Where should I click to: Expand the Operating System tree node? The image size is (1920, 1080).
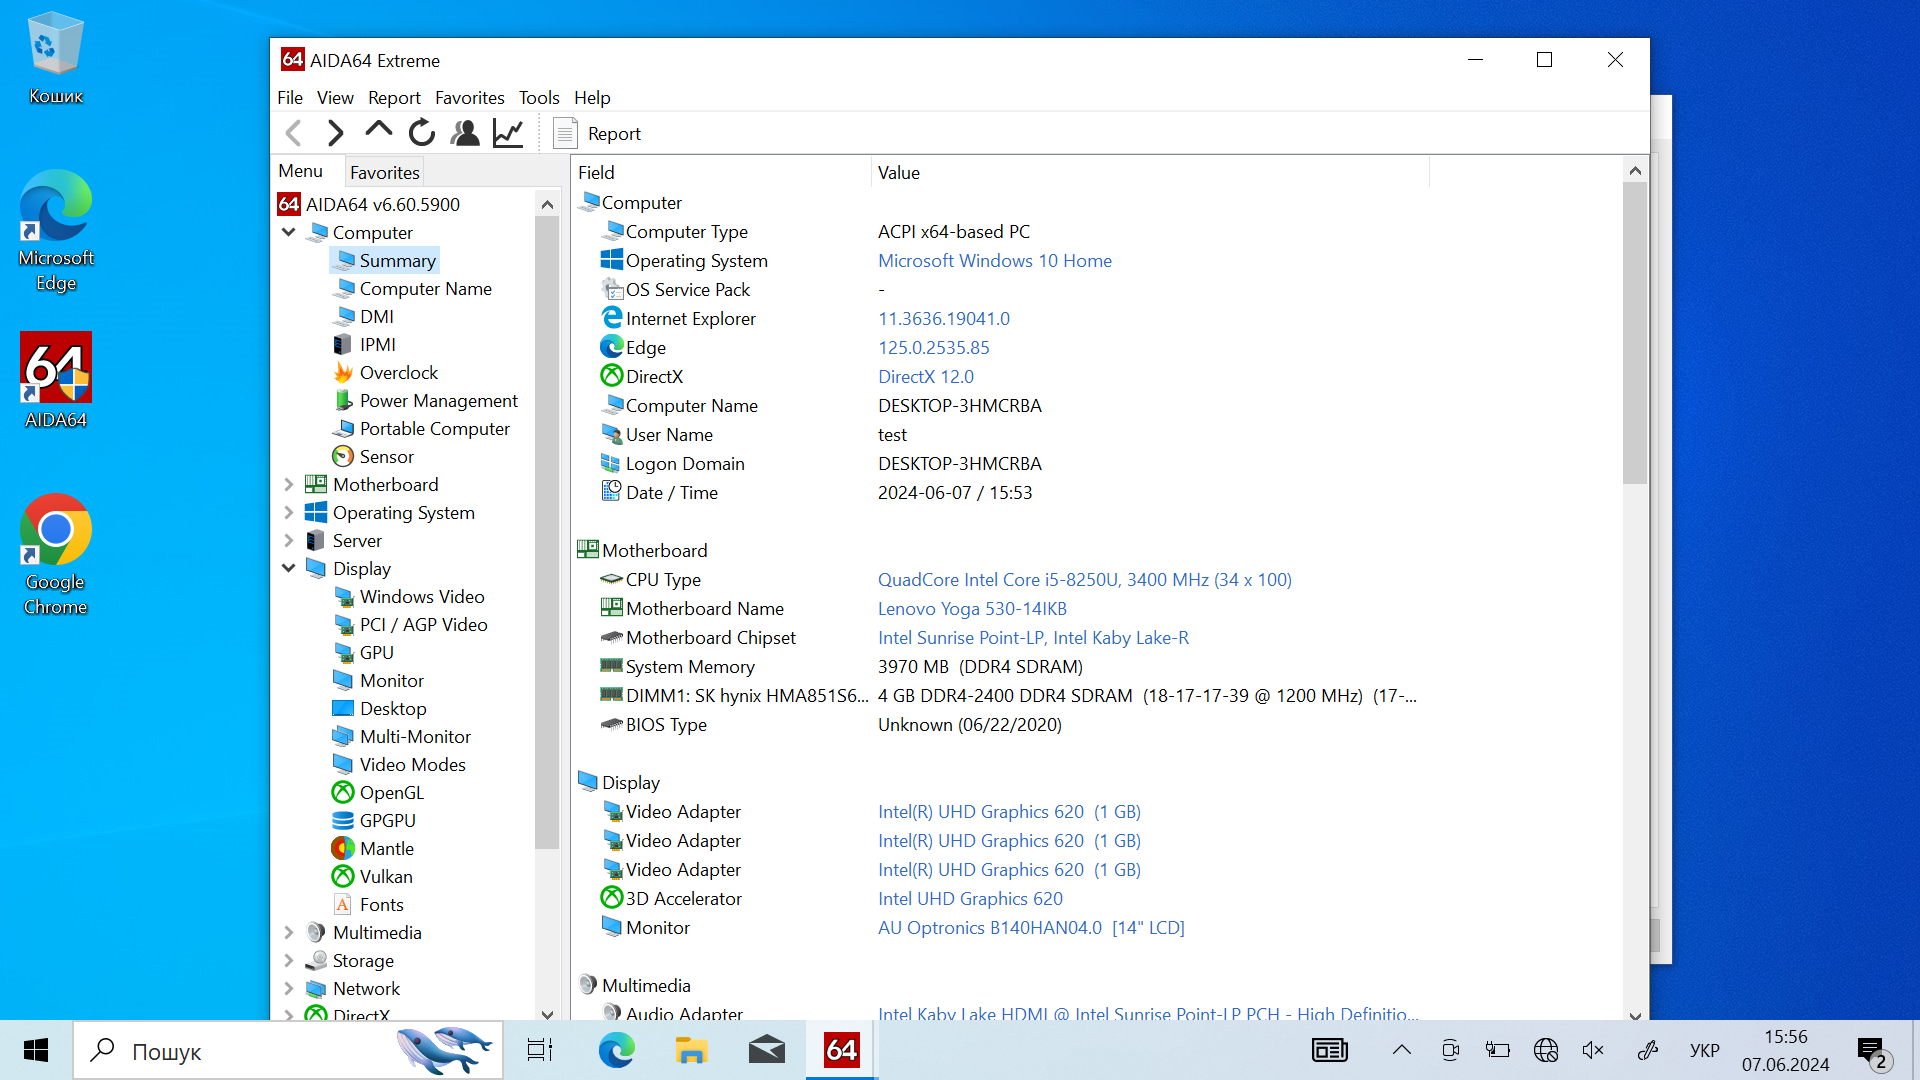(x=289, y=512)
